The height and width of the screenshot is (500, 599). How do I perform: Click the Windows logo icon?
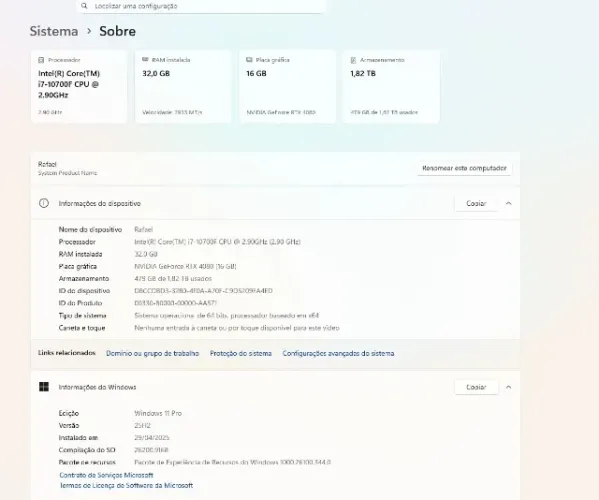point(44,387)
